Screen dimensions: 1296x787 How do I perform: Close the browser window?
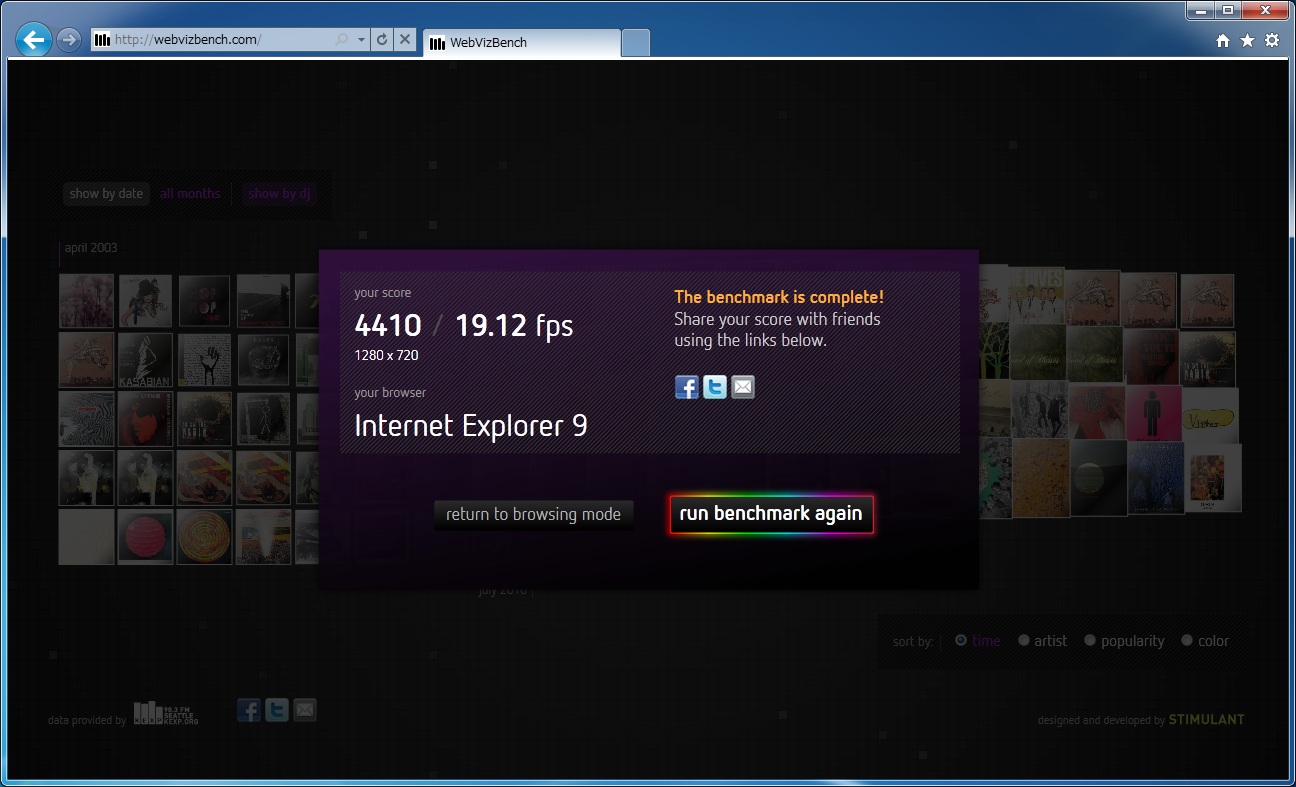click(x=1265, y=10)
